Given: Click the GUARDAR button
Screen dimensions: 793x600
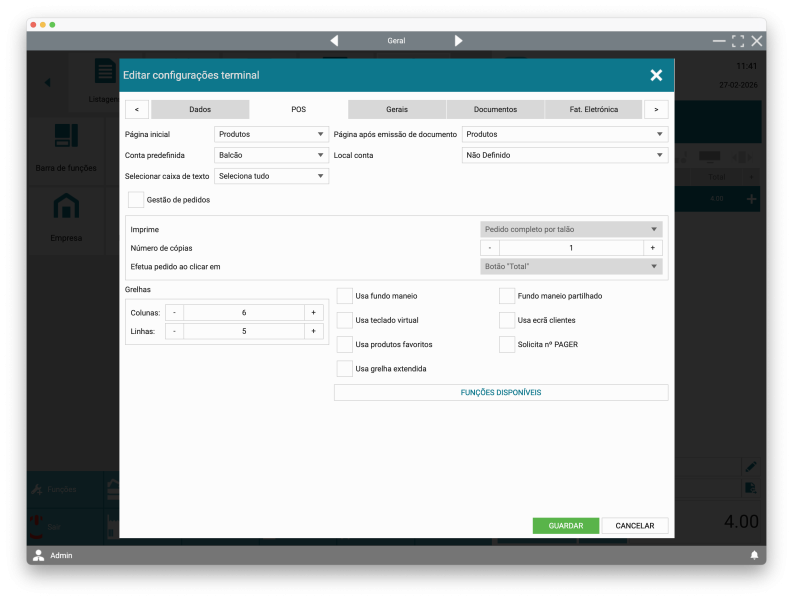Looking at the screenshot, I should (x=565, y=526).
